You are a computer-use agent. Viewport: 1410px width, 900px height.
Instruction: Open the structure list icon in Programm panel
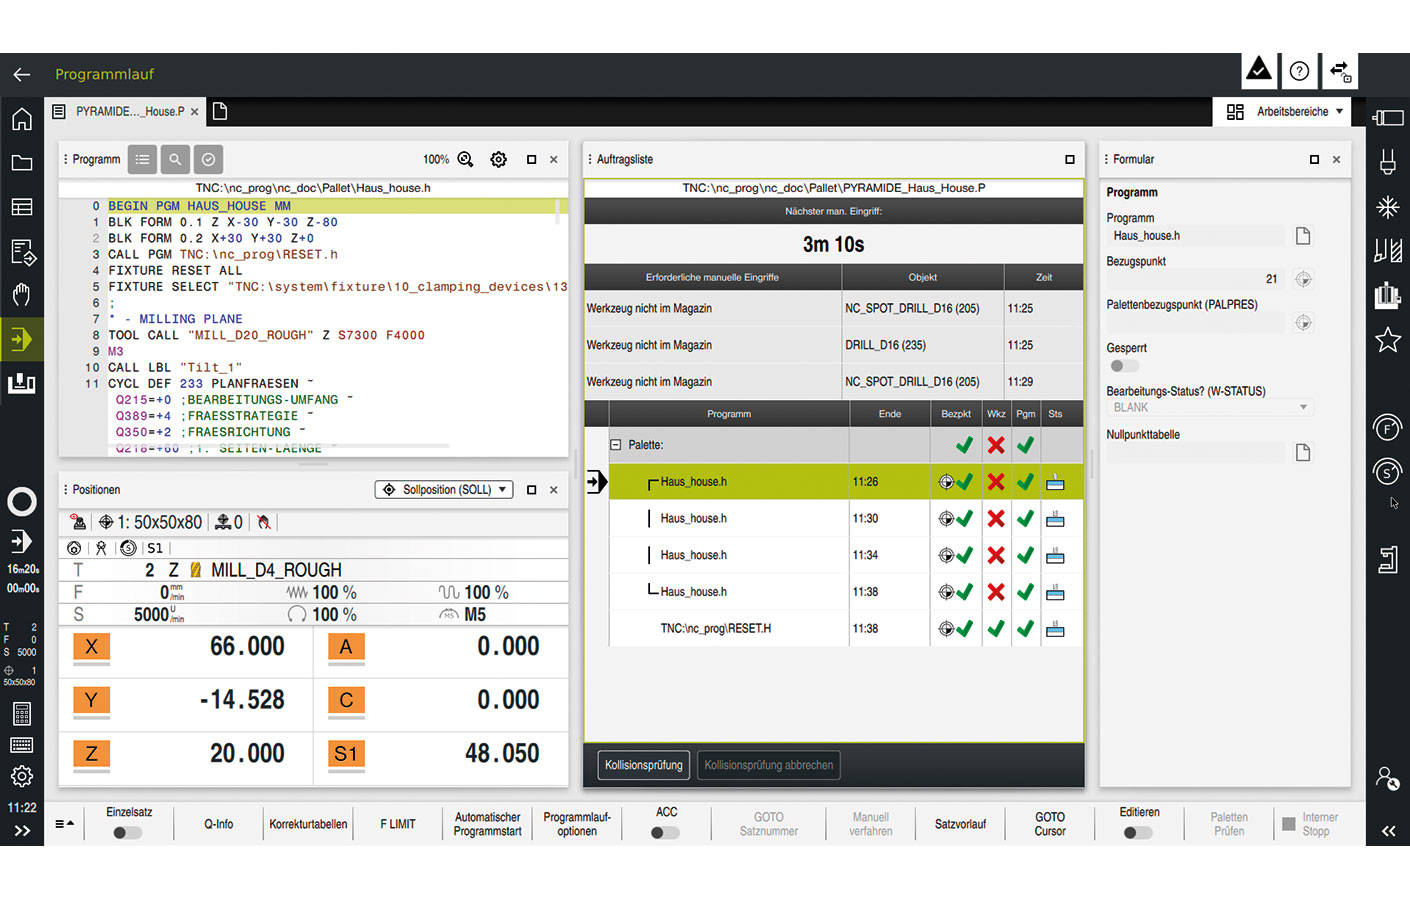143,159
